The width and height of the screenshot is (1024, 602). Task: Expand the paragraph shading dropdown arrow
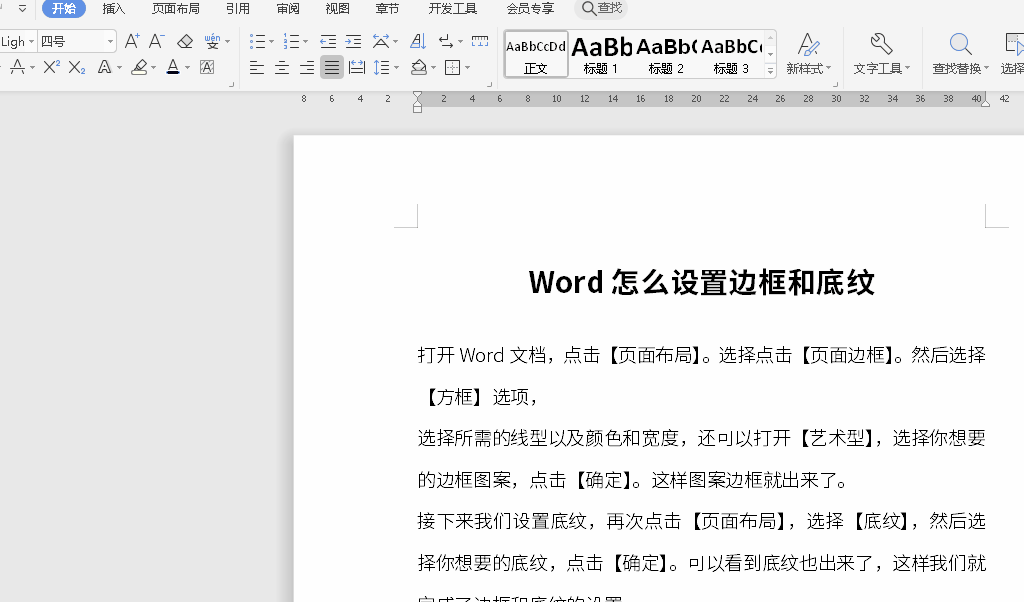coord(434,68)
